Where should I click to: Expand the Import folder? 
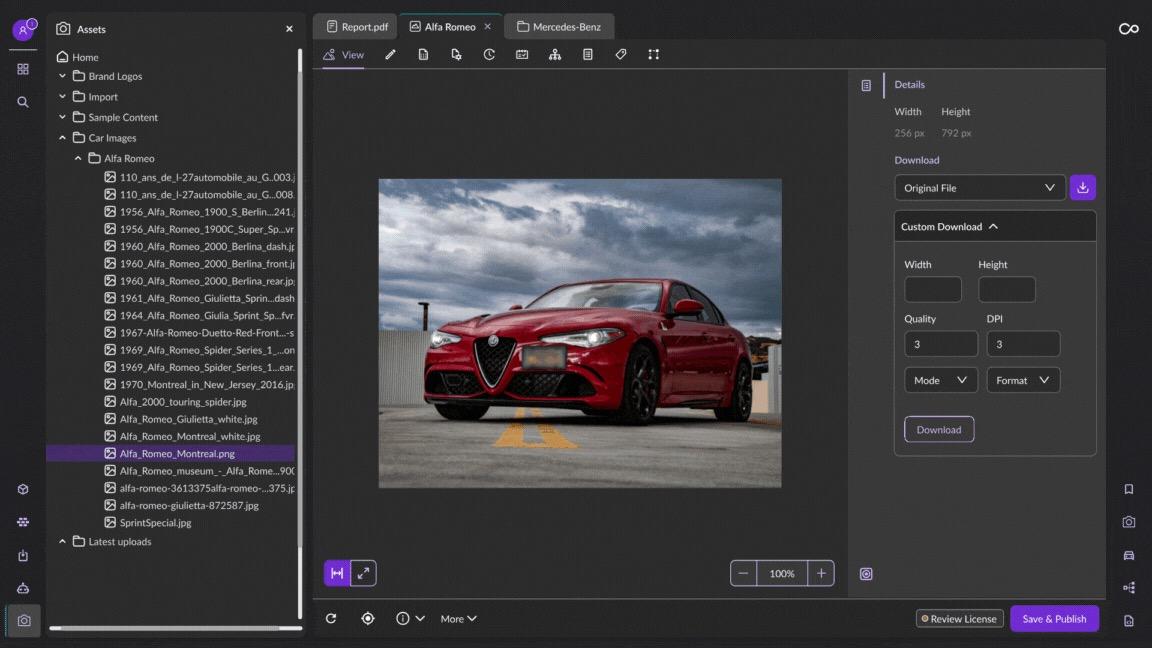coord(62,96)
